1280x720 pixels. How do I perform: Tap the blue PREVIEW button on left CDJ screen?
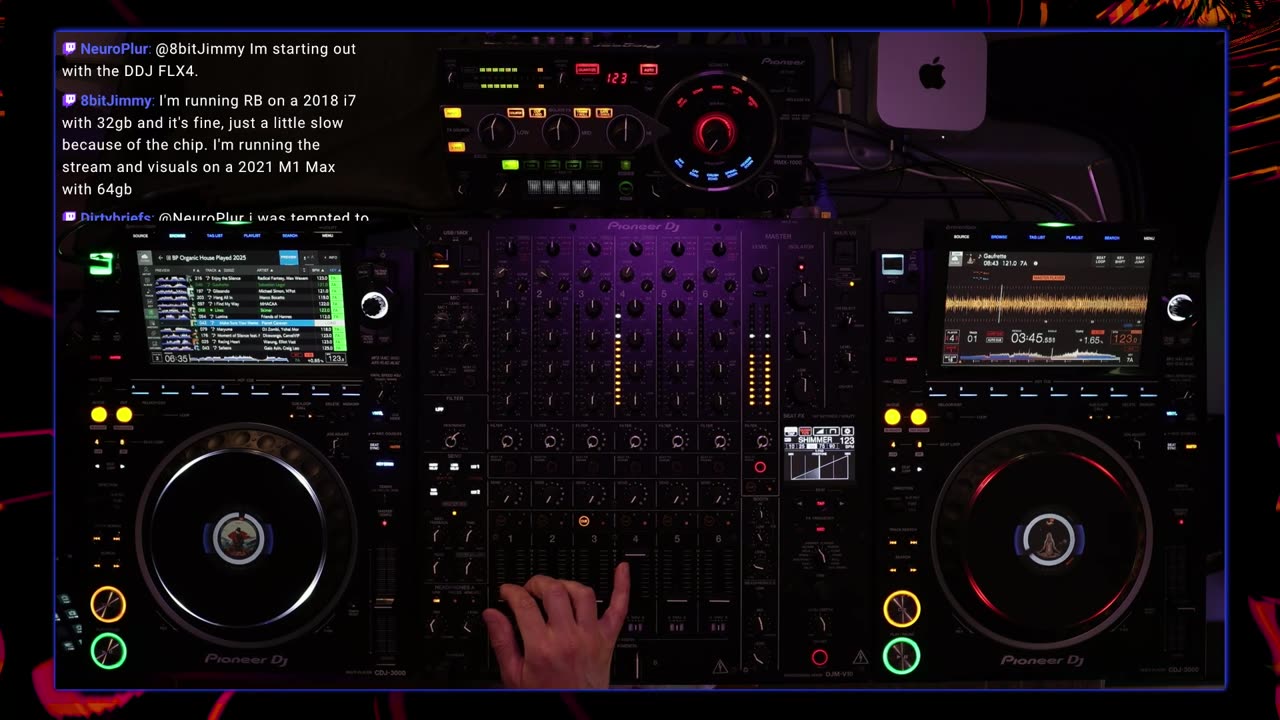coord(288,258)
